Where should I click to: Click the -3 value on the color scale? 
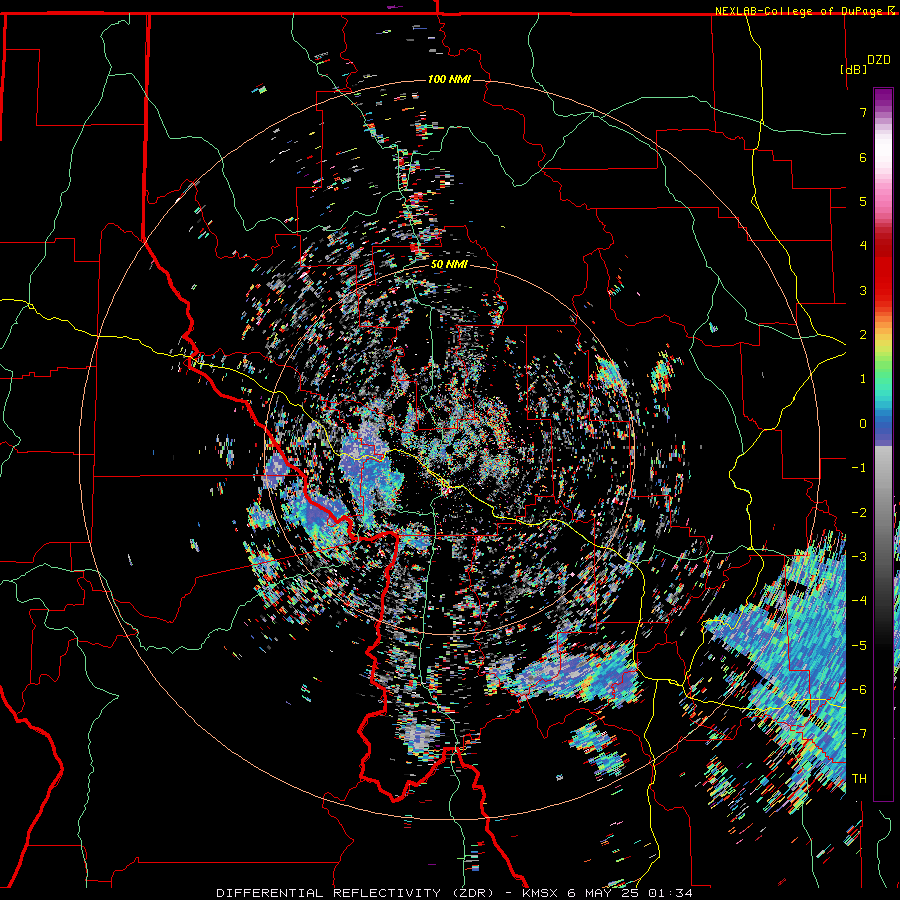click(859, 556)
